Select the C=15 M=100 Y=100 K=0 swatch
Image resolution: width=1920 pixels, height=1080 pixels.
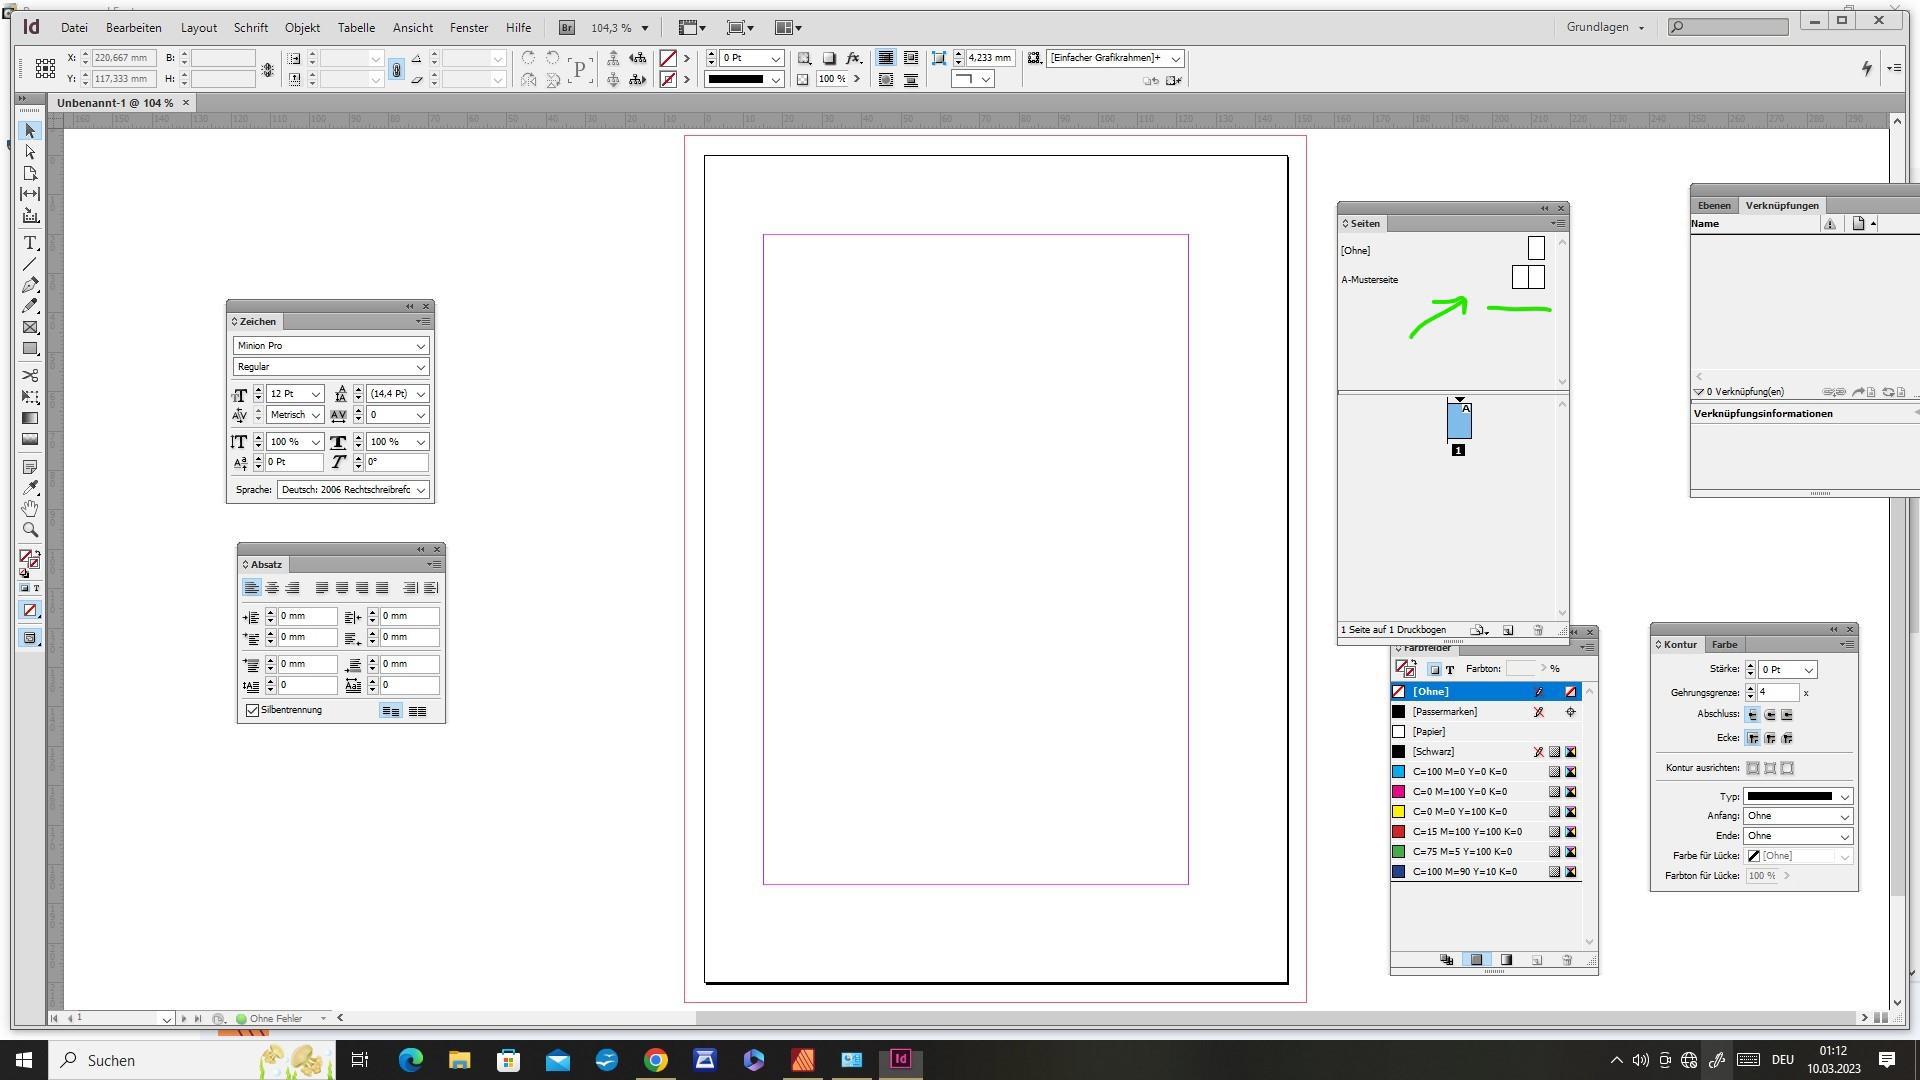1466,833
